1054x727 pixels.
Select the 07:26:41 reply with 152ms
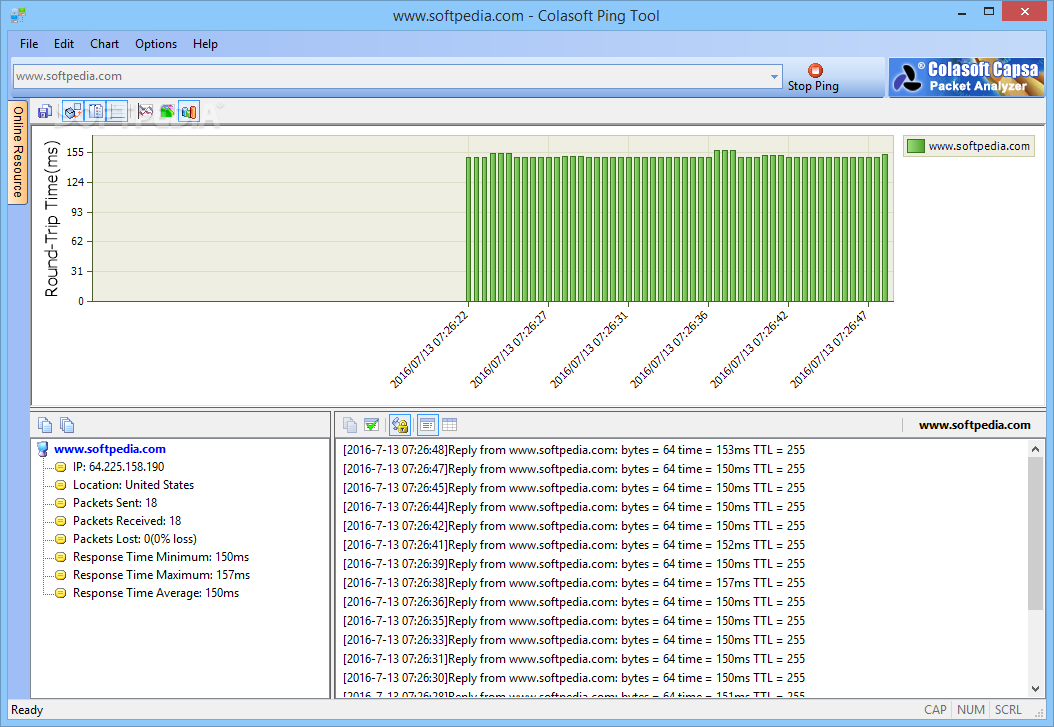(x=574, y=545)
